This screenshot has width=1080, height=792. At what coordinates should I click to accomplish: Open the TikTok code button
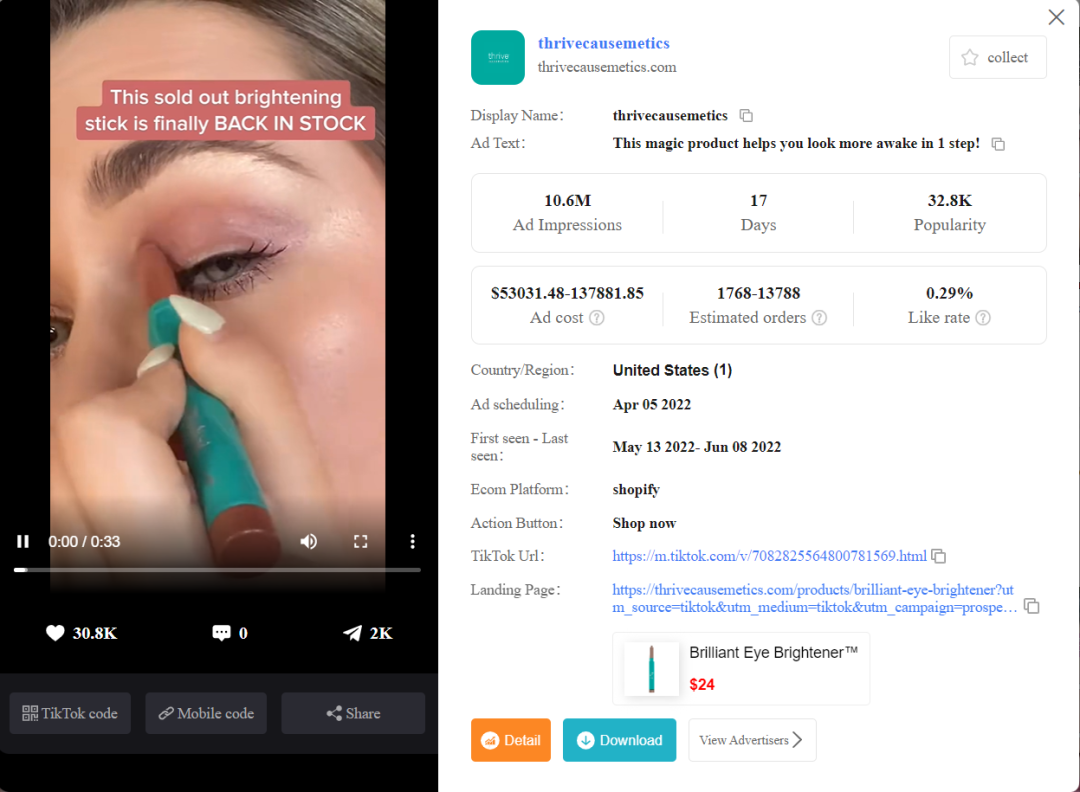click(x=70, y=713)
